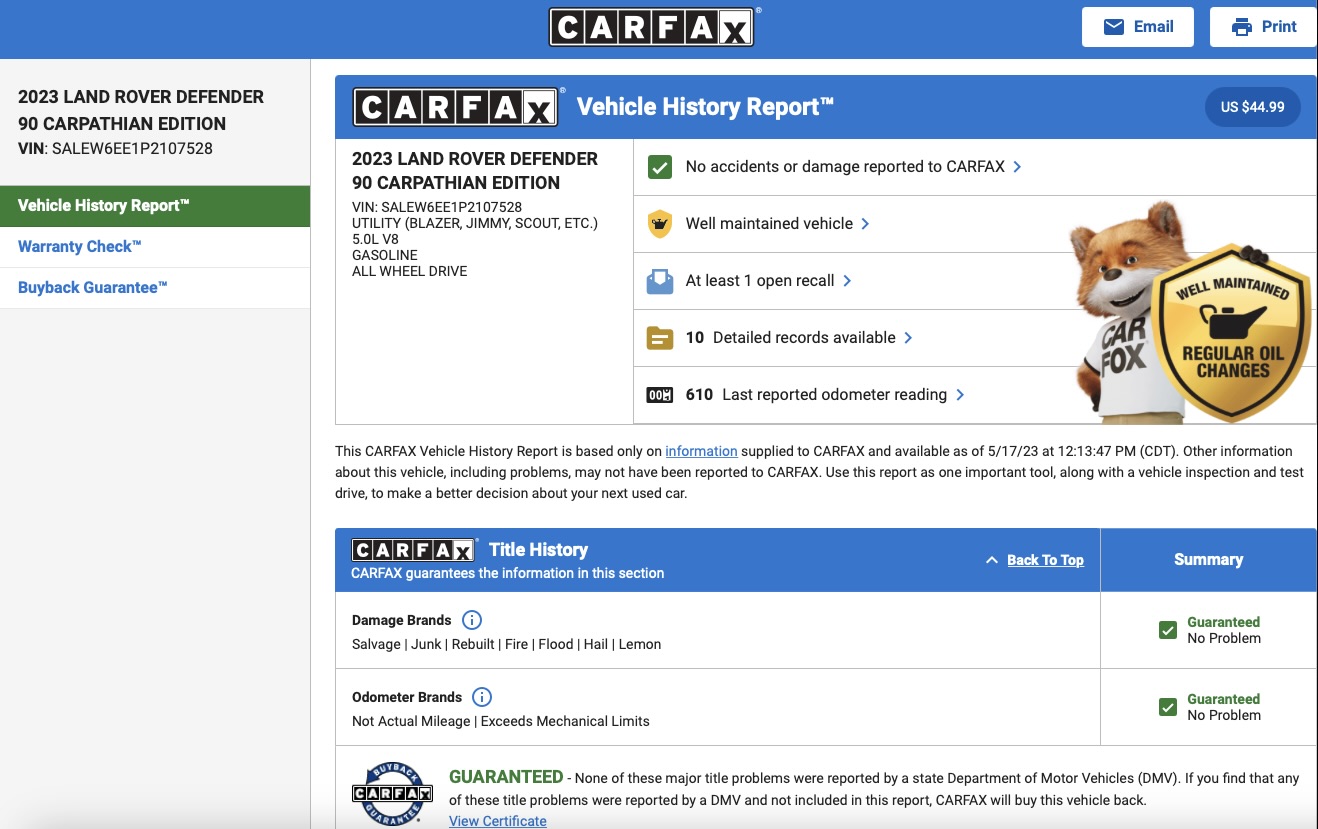Open the View Certificate link
The image size is (1318, 829).
tap(498, 821)
